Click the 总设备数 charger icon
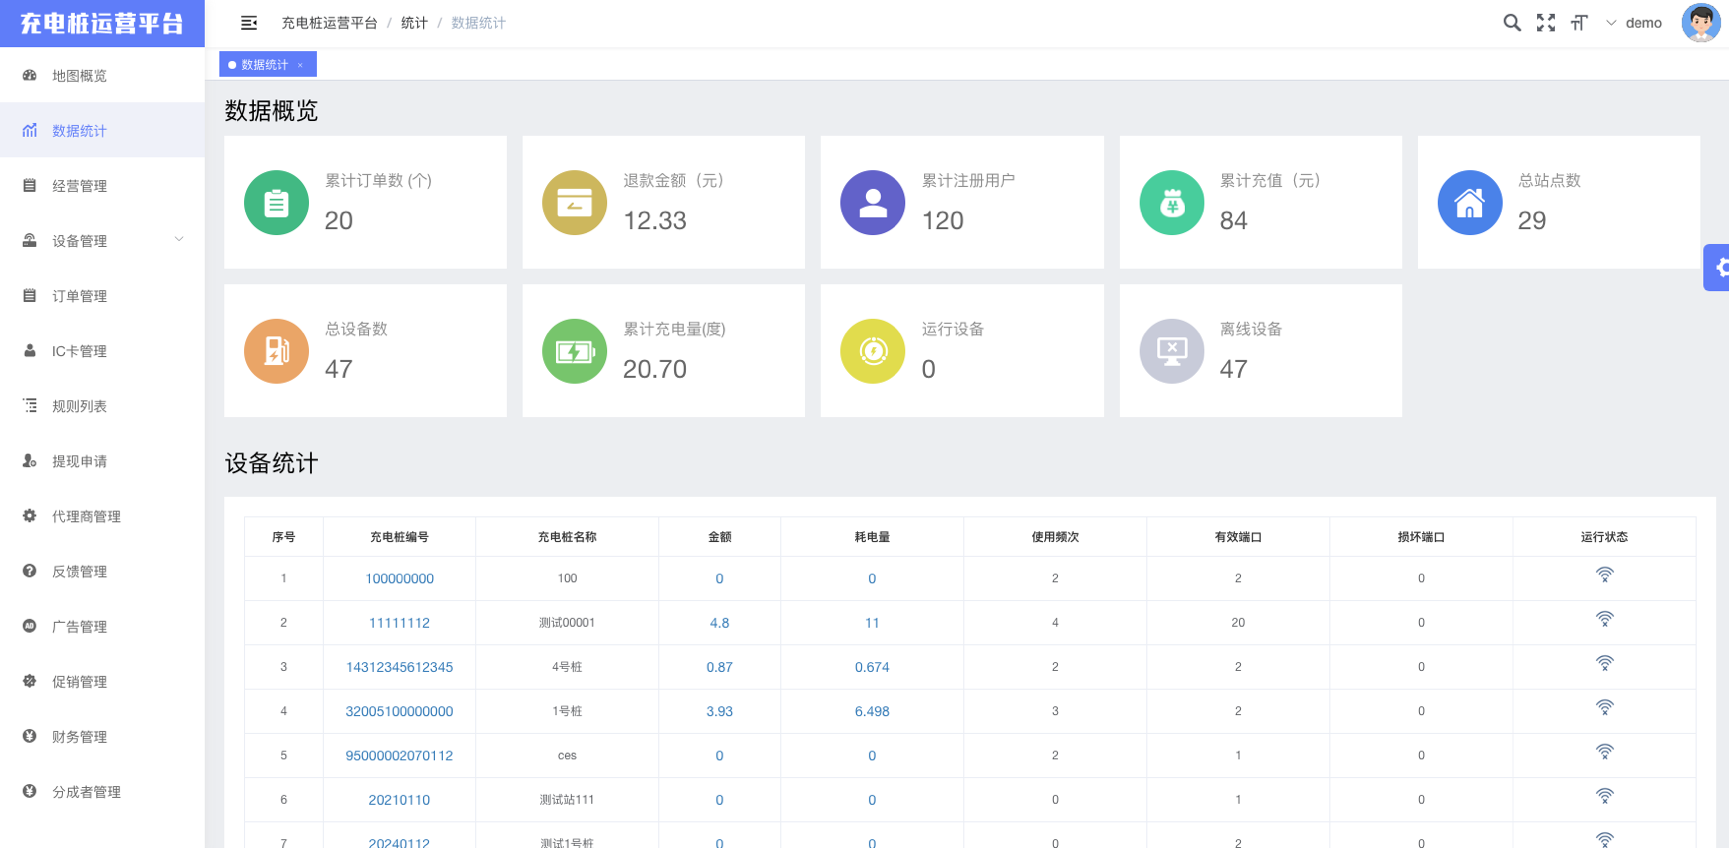The width and height of the screenshot is (1729, 848). pyautogui.click(x=276, y=351)
